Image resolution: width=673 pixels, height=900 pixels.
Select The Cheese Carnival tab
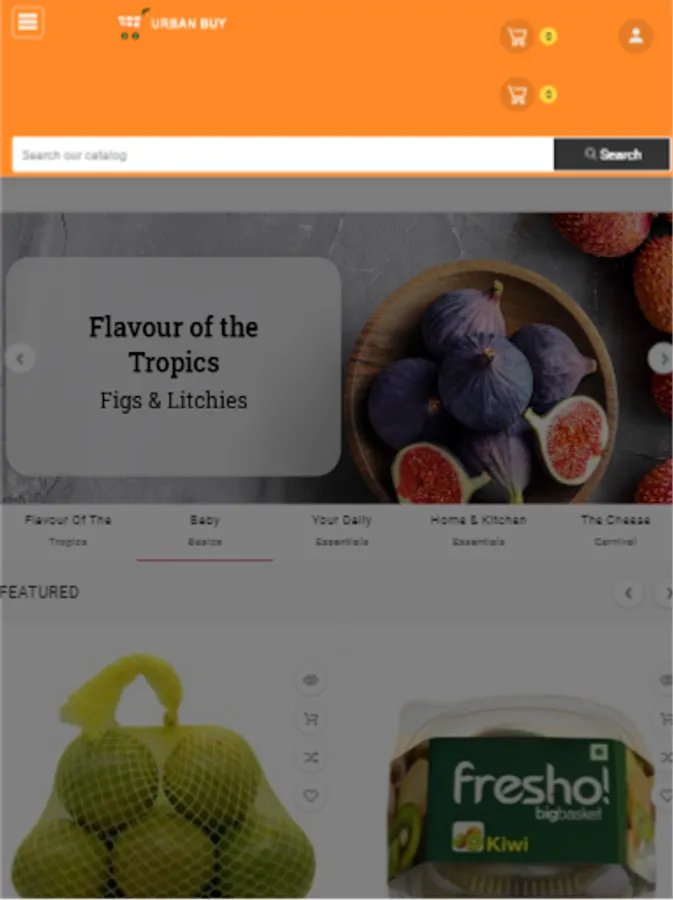pos(615,530)
